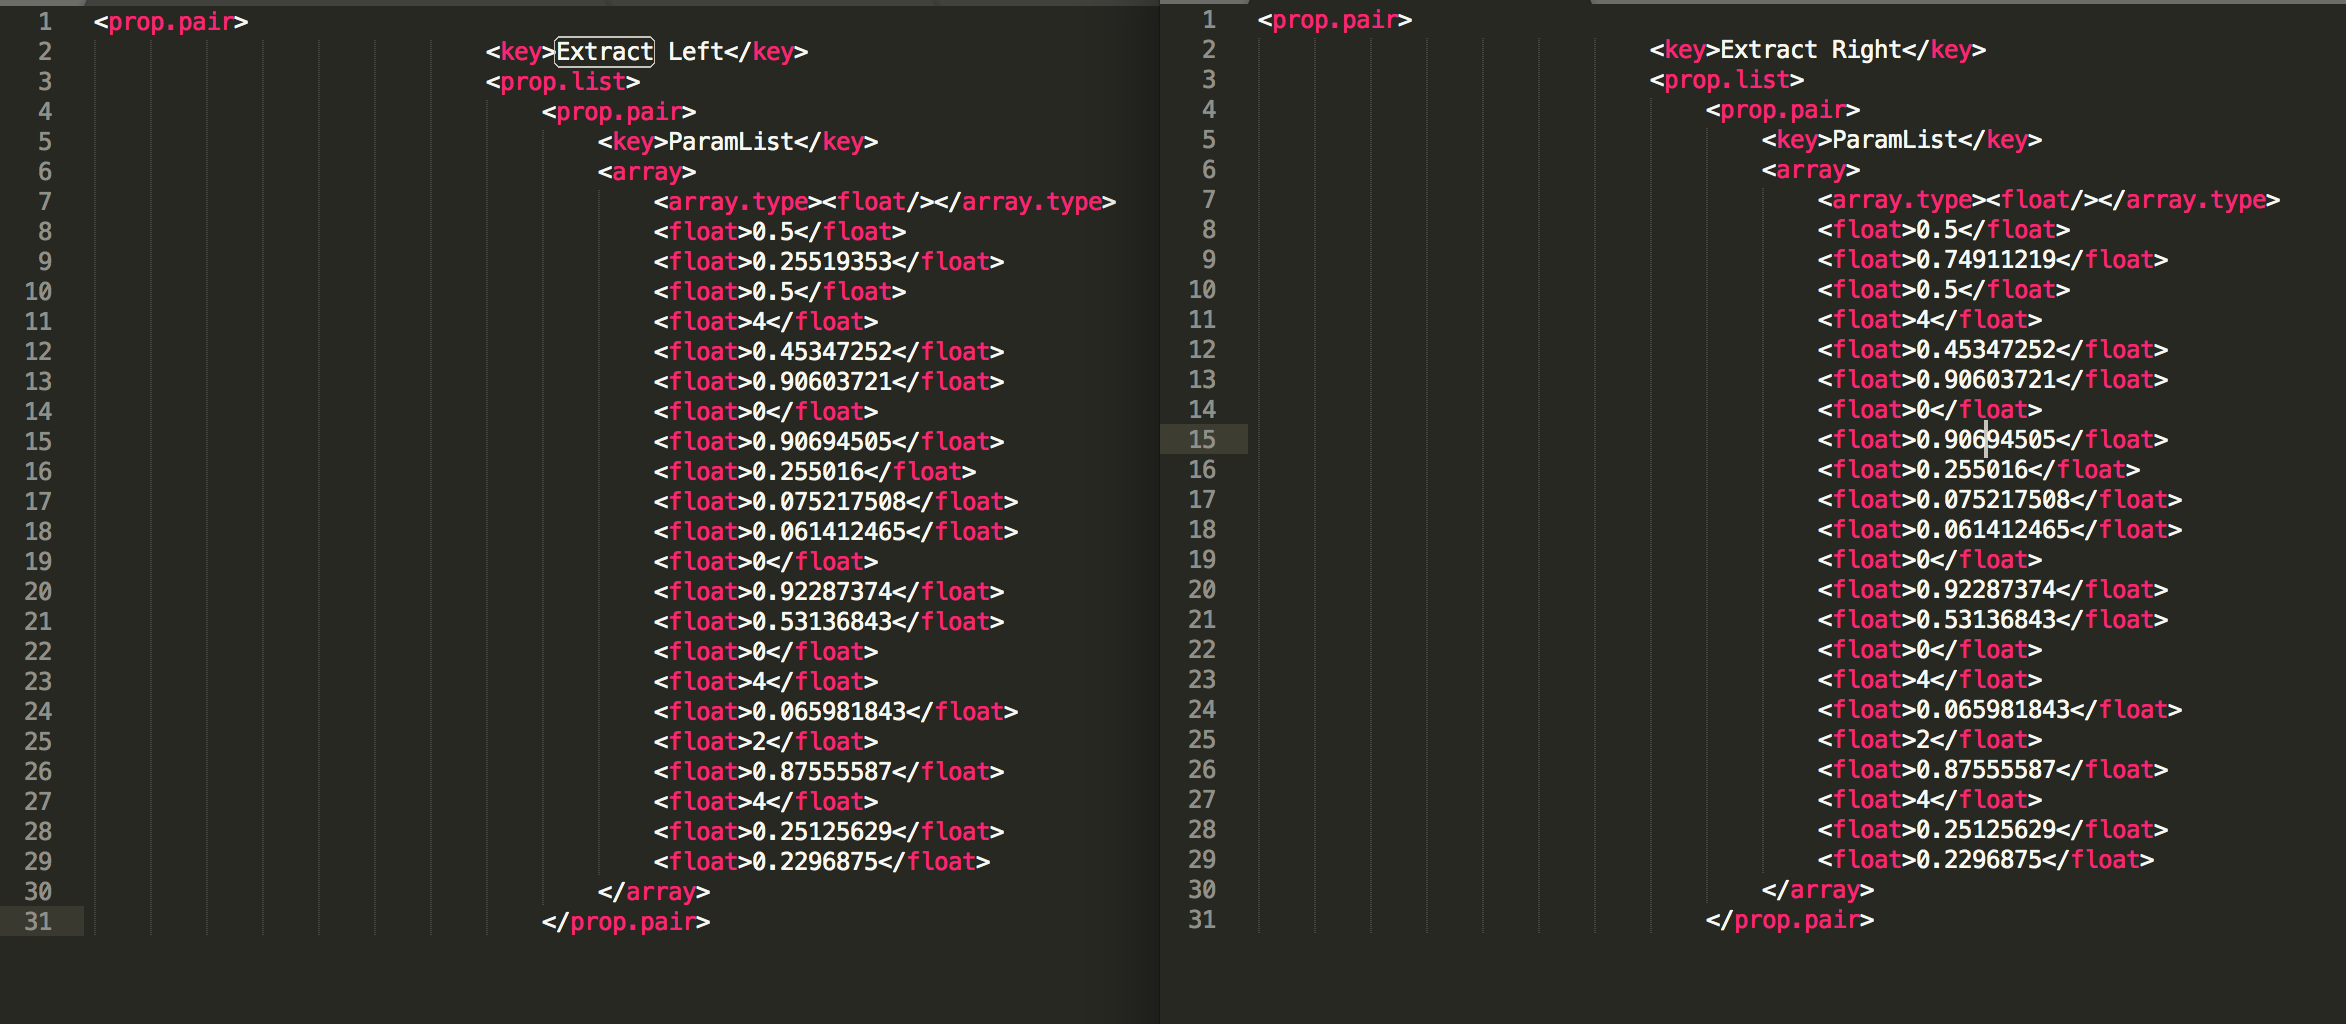Click closing </prop.pair> on left pane line 31
This screenshot has height=1024, width=2346.
626,921
